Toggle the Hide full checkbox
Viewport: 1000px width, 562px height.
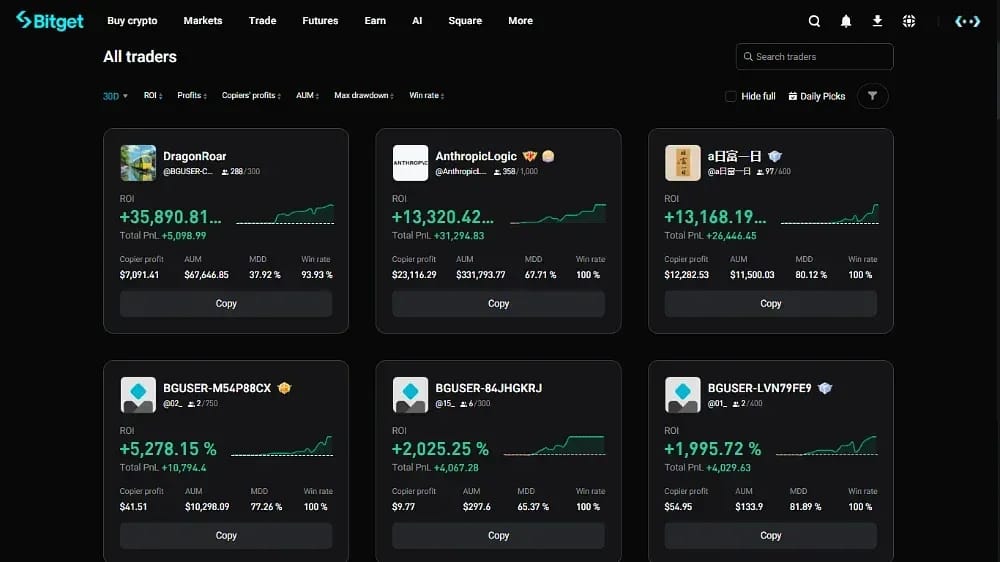[731, 96]
